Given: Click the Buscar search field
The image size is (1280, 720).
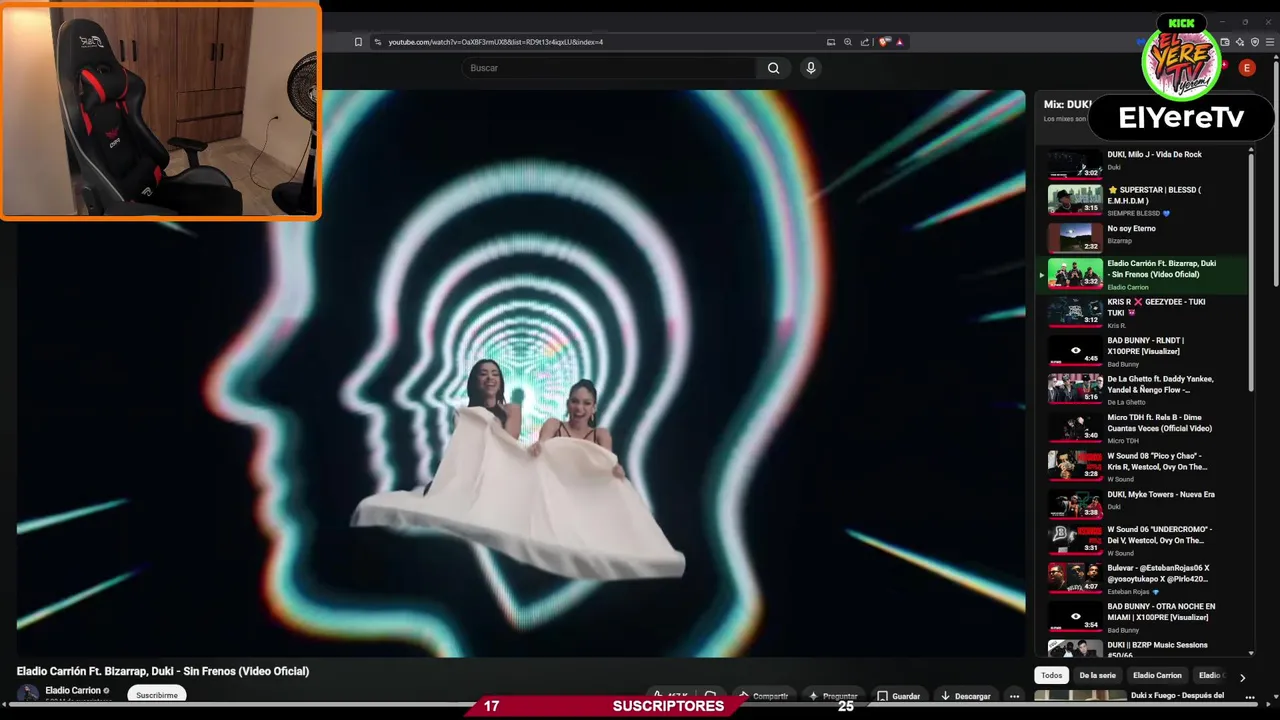Looking at the screenshot, I should click(x=610, y=68).
